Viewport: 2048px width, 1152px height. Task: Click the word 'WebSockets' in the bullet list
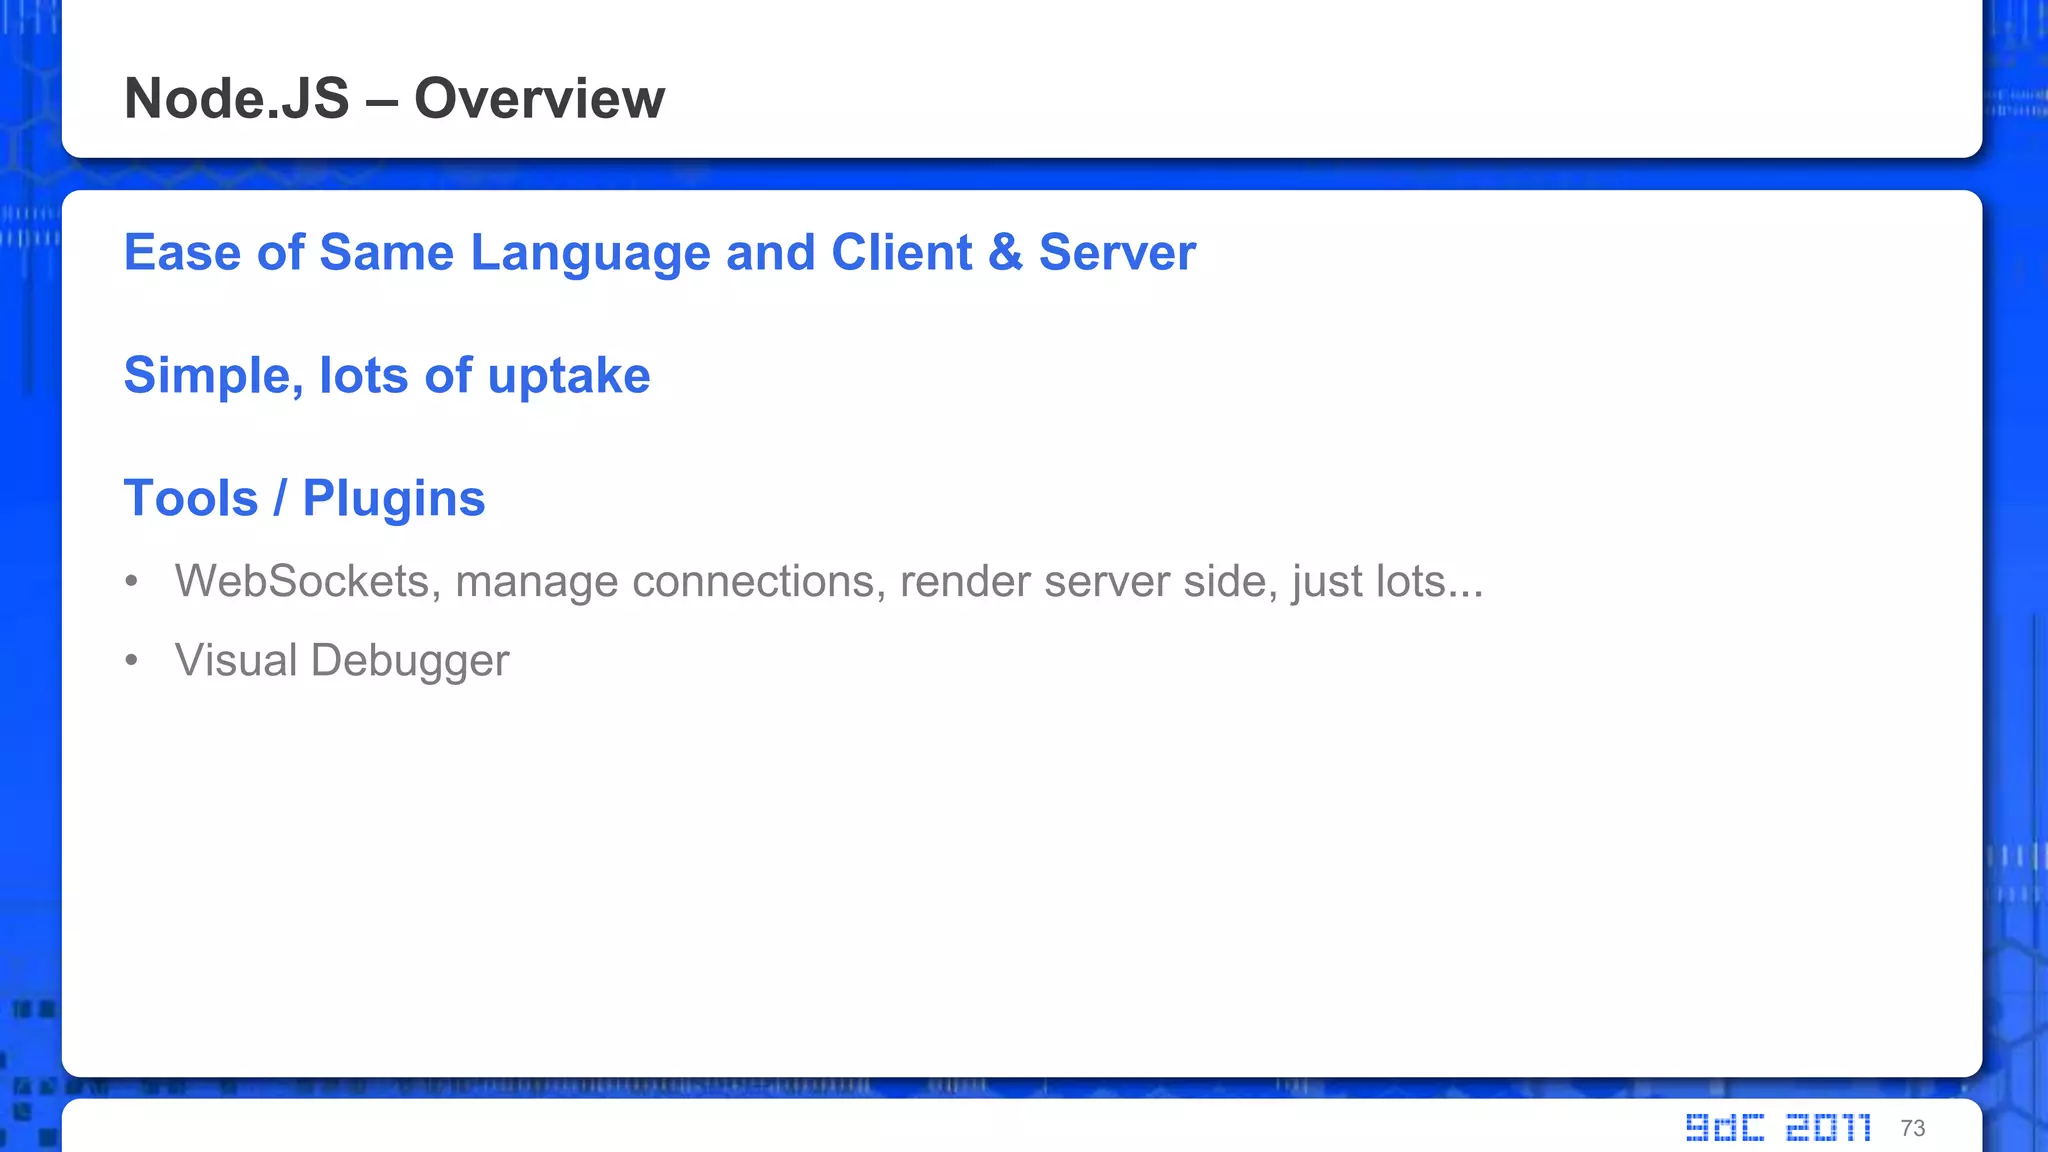tap(307, 581)
